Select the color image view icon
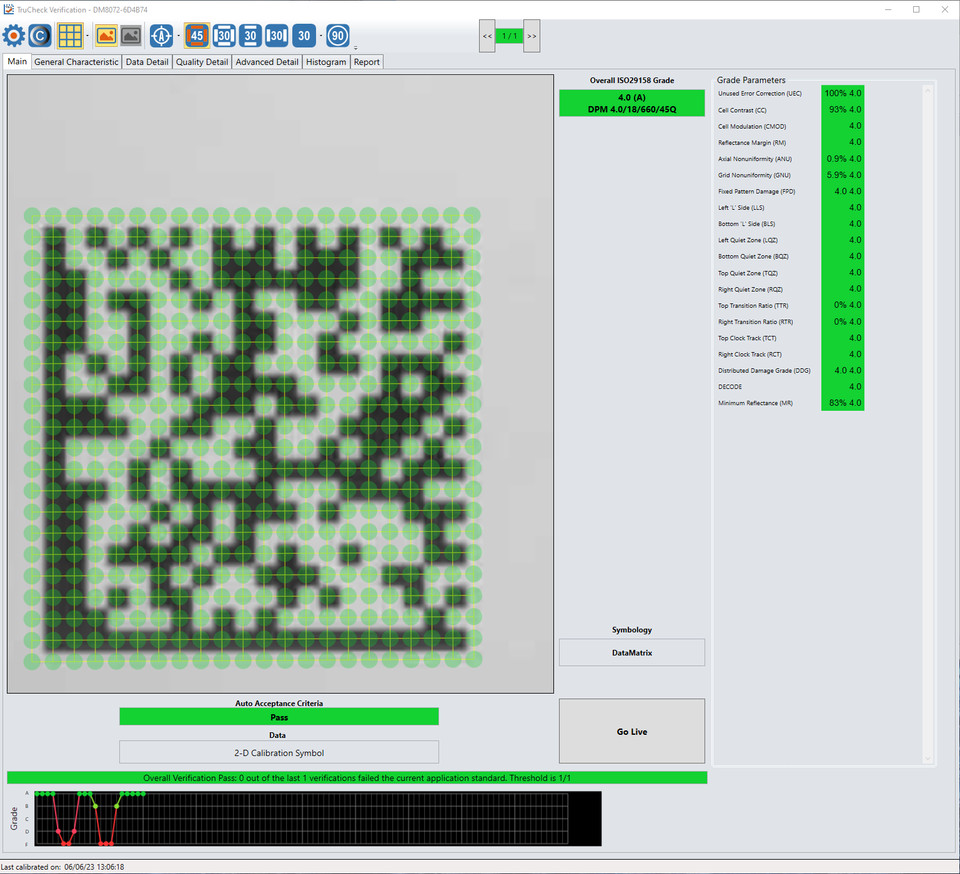The width and height of the screenshot is (960, 874). 107,35
